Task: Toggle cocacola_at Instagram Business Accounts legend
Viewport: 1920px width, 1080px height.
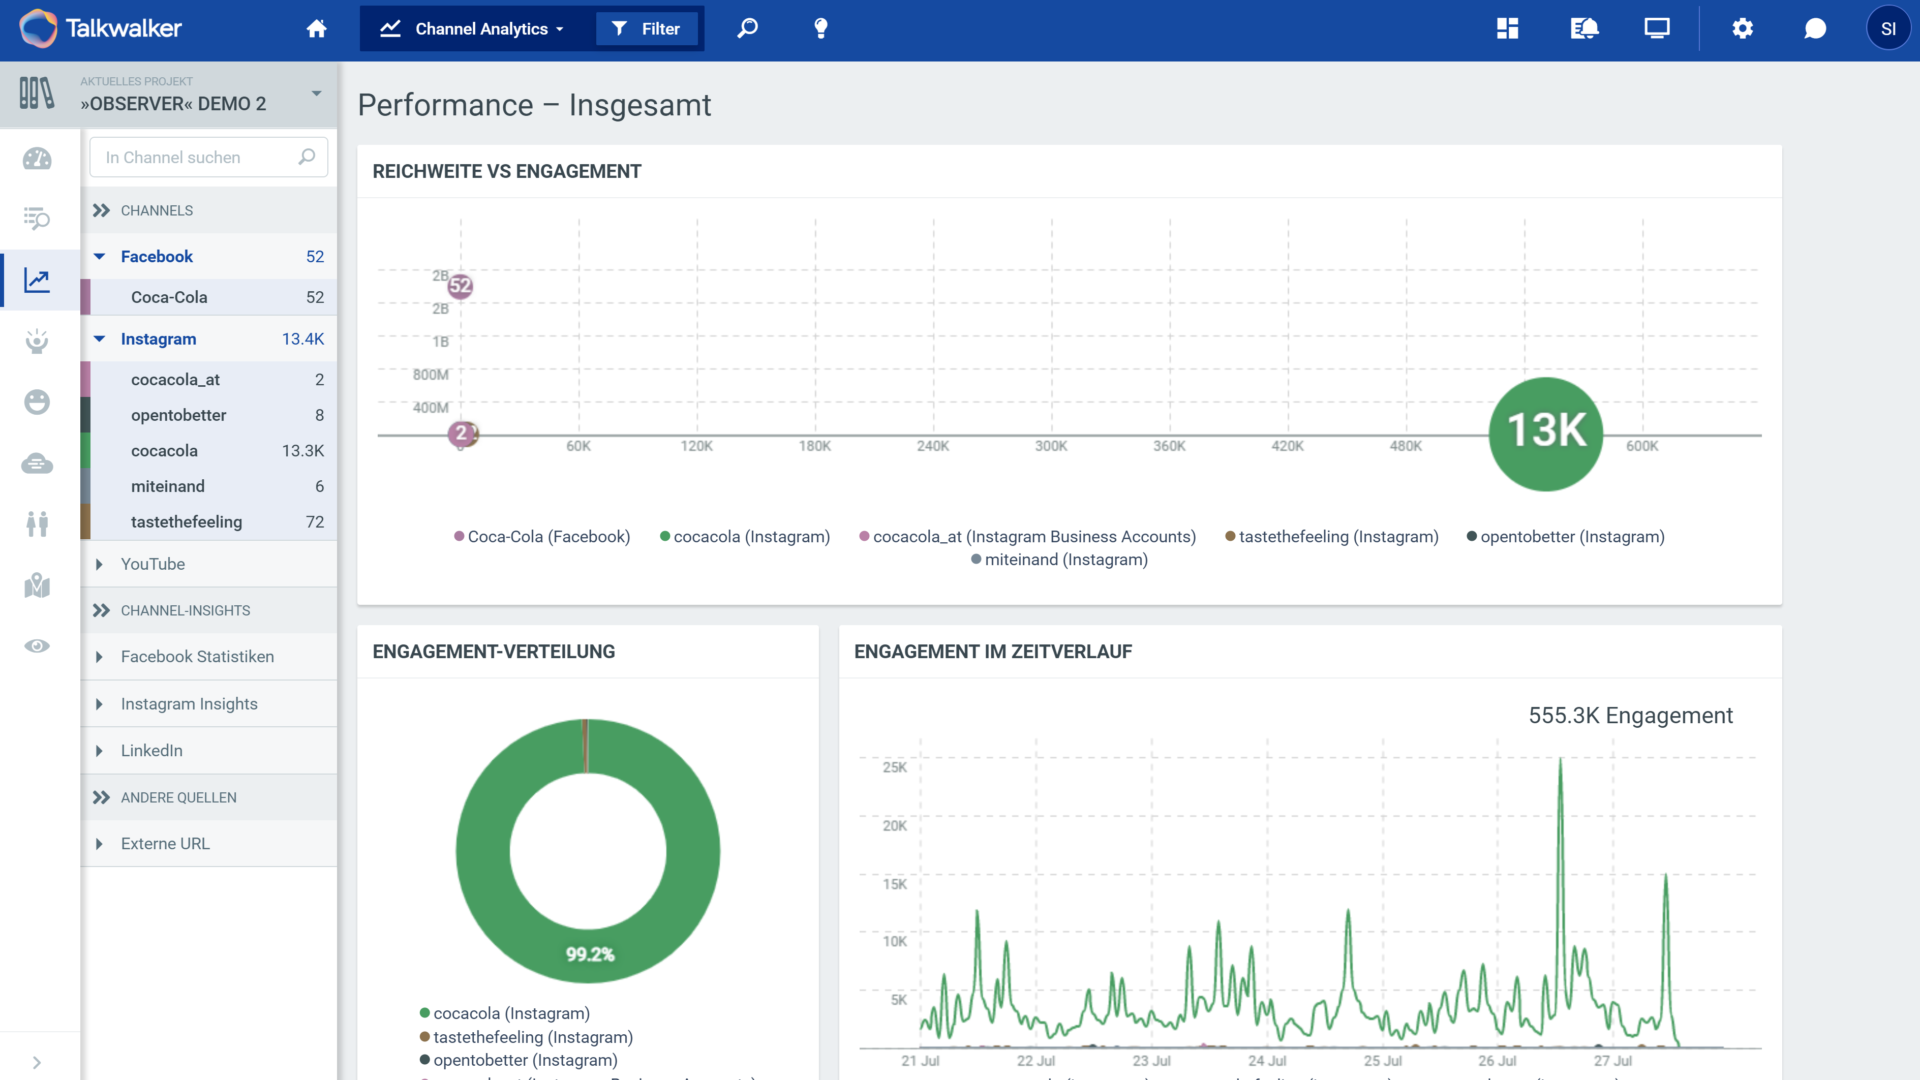Action: (x=1028, y=537)
